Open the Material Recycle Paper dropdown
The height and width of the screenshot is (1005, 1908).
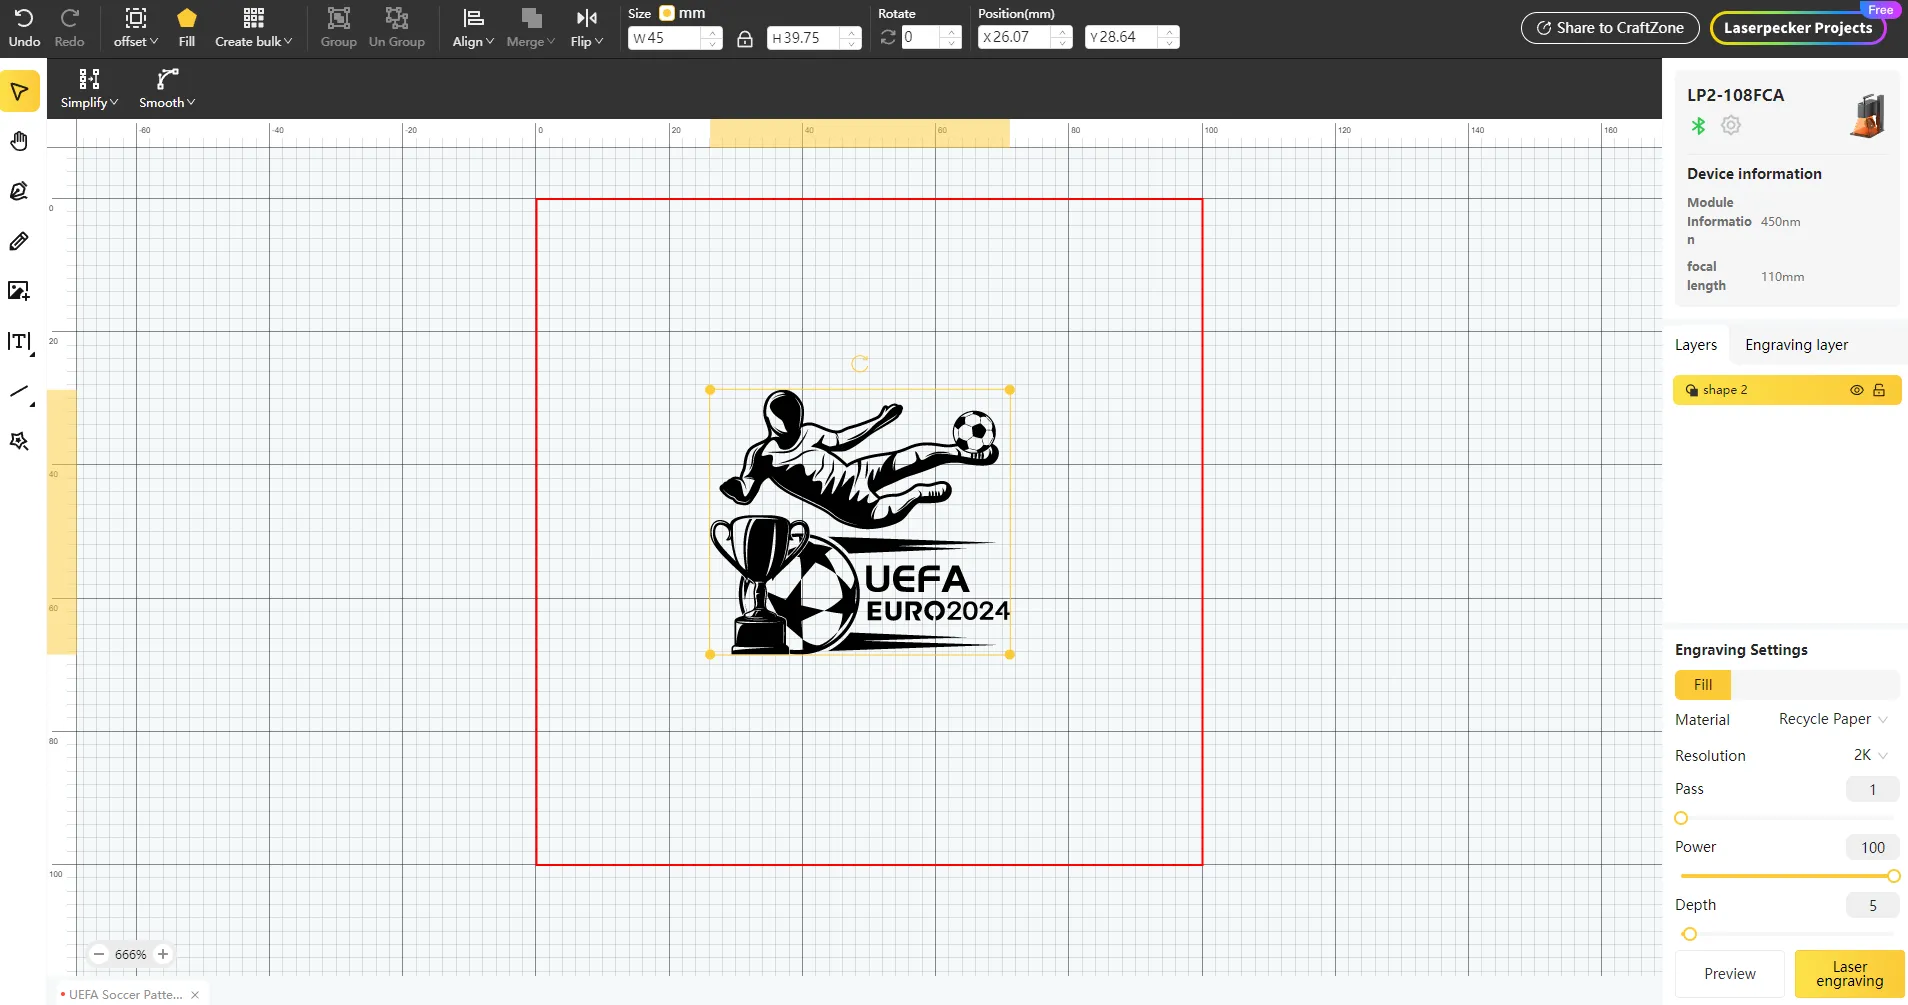pos(1833,719)
